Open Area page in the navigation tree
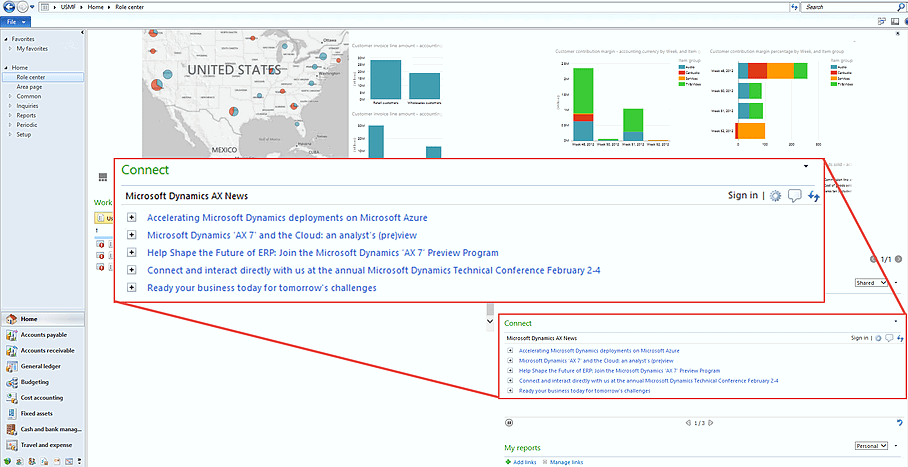The height and width of the screenshot is (467, 908). click(29, 87)
